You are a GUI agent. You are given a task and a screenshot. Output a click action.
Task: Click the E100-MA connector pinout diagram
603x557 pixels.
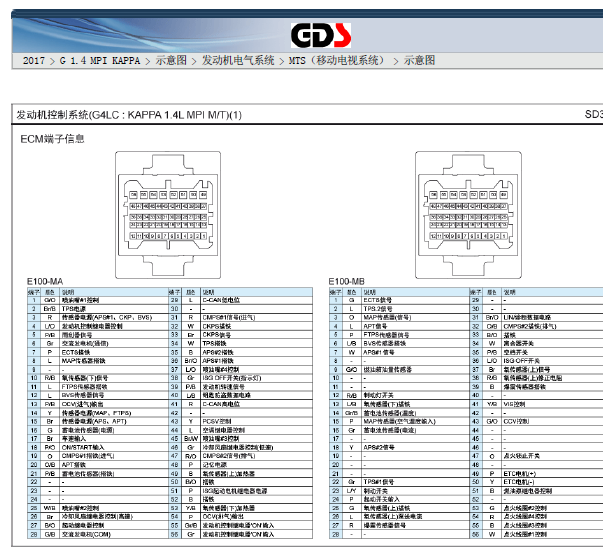[x=168, y=215]
